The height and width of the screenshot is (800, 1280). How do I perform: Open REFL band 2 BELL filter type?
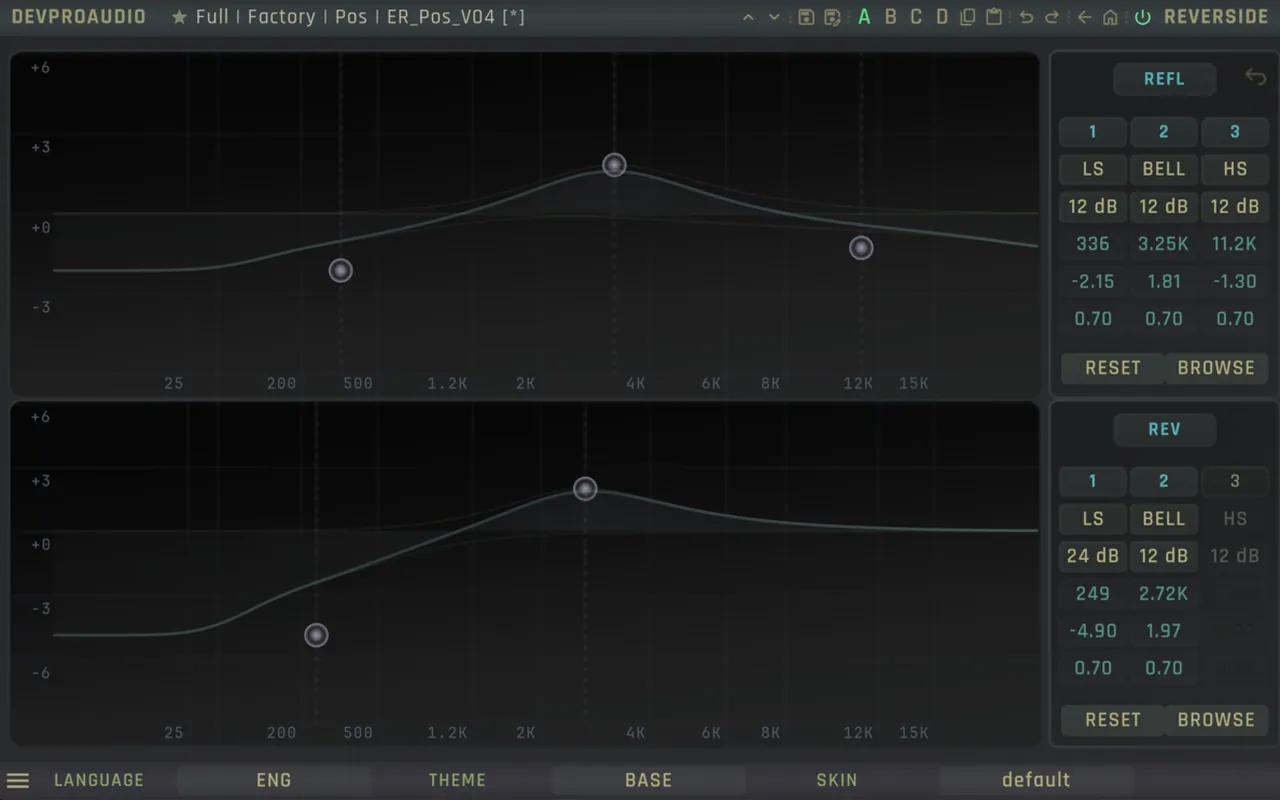point(1163,169)
